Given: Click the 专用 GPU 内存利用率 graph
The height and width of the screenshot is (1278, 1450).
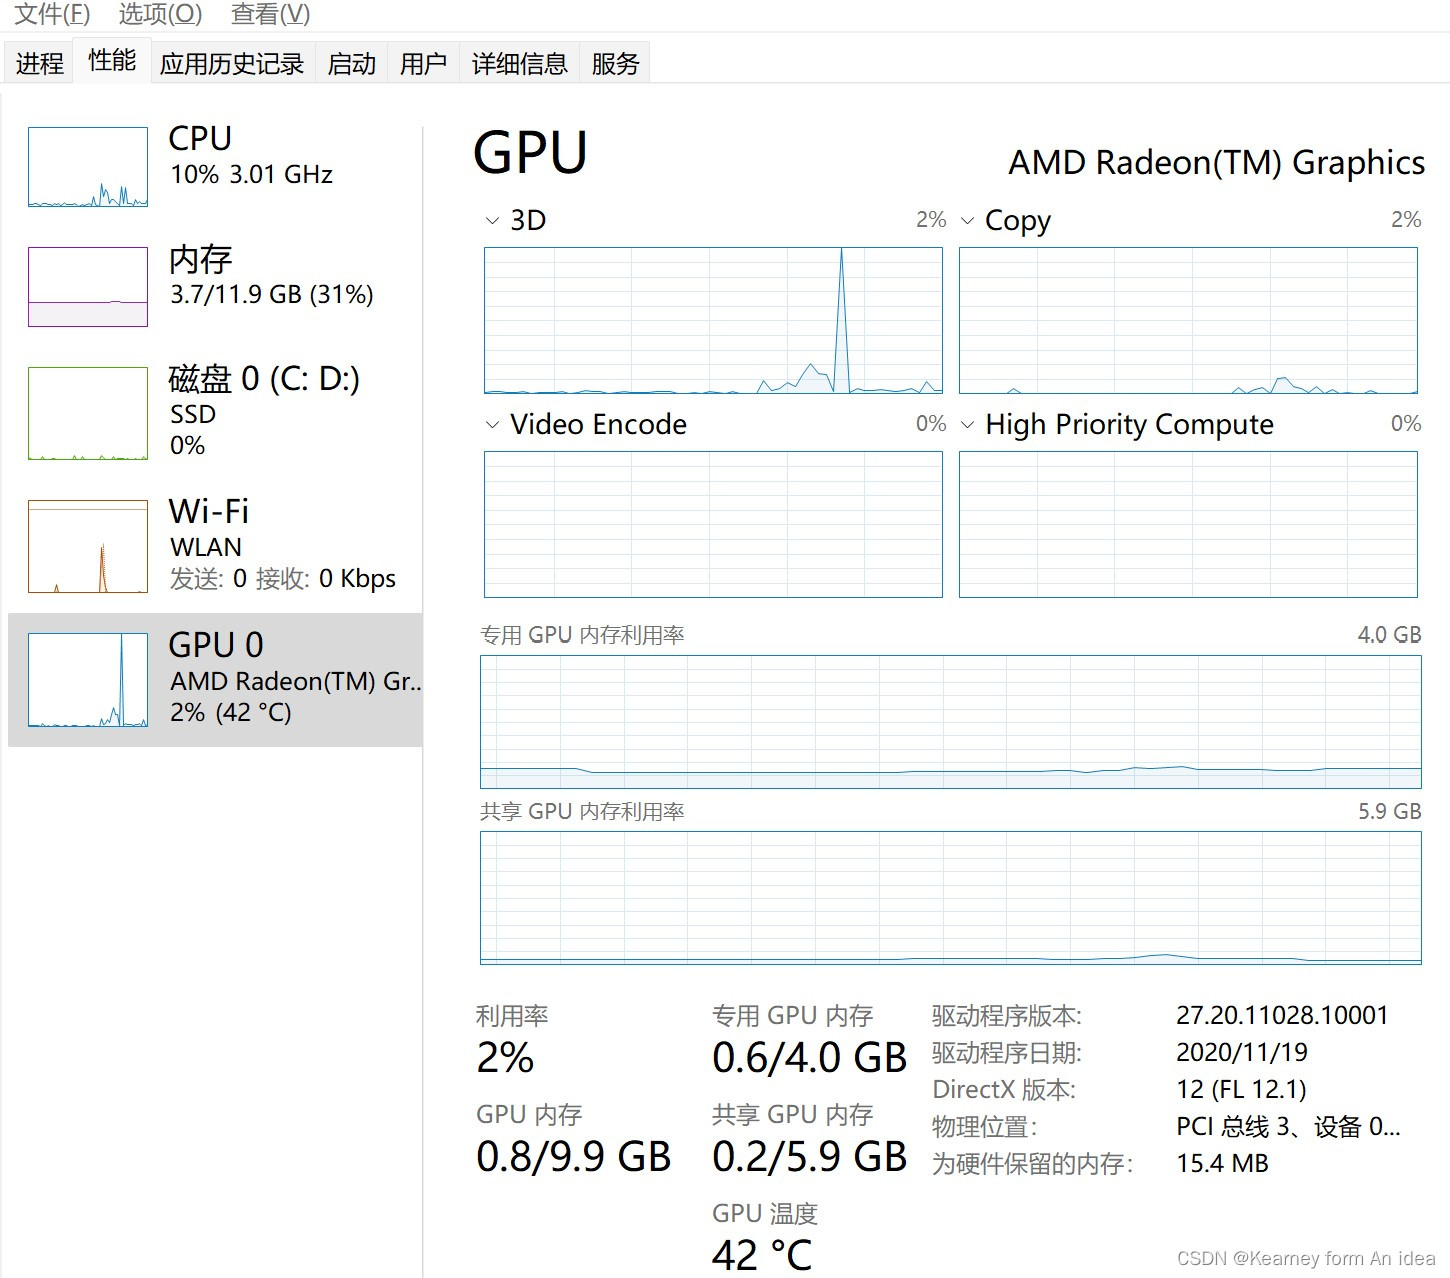Looking at the screenshot, I should coord(950,721).
